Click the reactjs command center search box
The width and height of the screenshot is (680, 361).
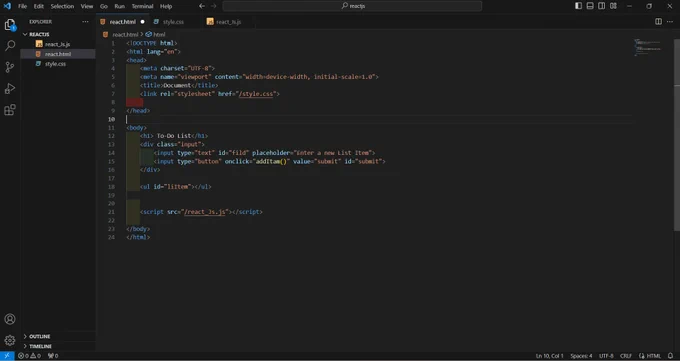tap(352, 6)
